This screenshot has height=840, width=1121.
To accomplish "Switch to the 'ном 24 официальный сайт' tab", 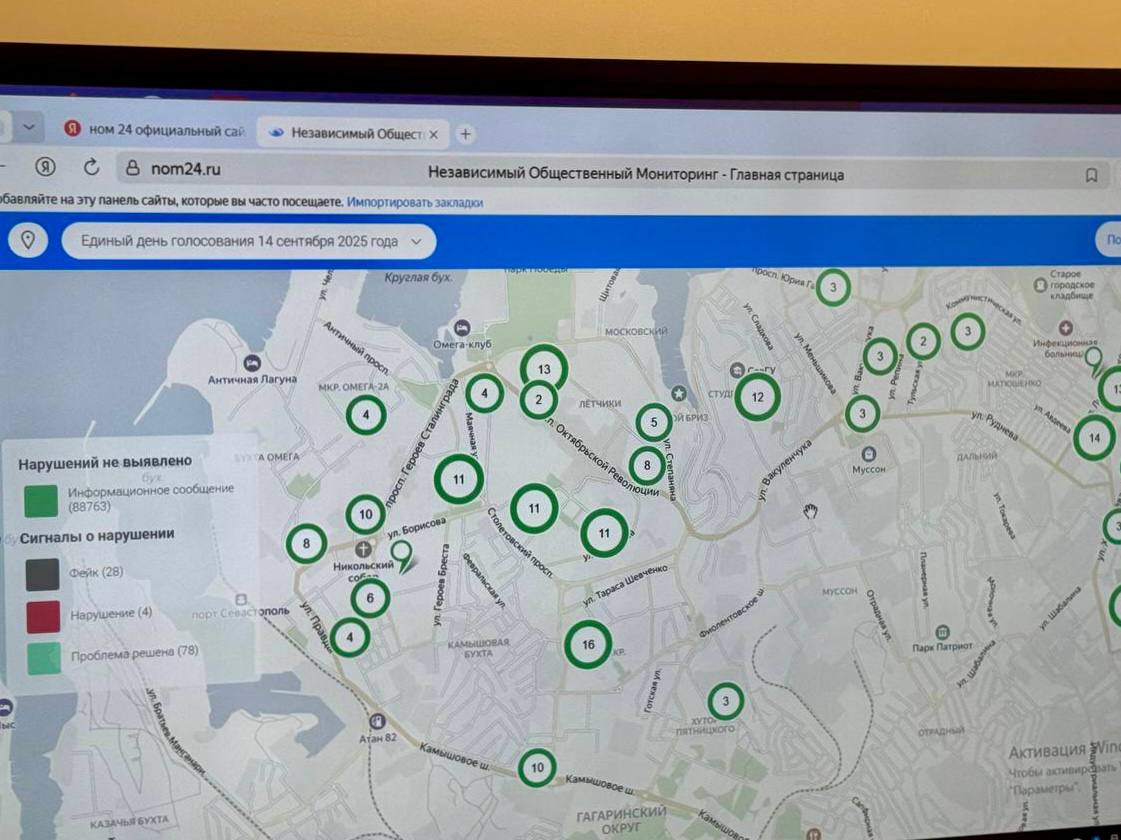I will point(155,131).
